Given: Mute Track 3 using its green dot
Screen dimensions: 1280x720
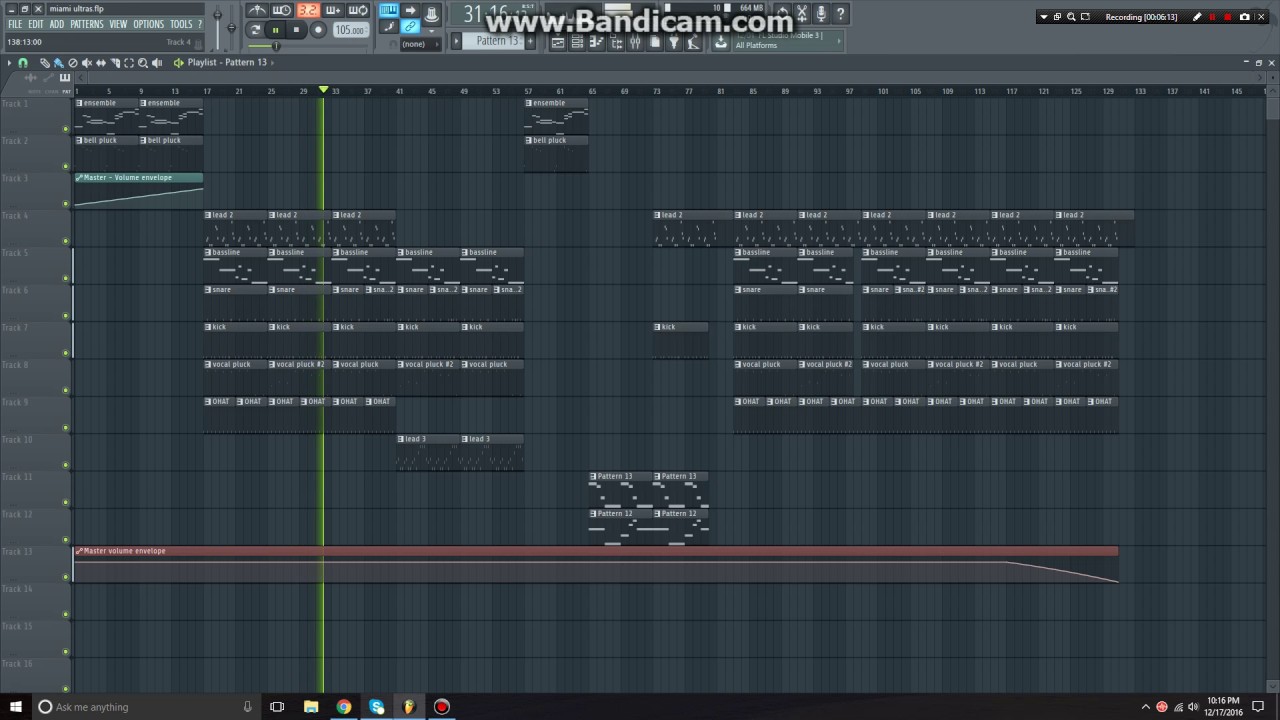Looking at the screenshot, I should [x=66, y=203].
